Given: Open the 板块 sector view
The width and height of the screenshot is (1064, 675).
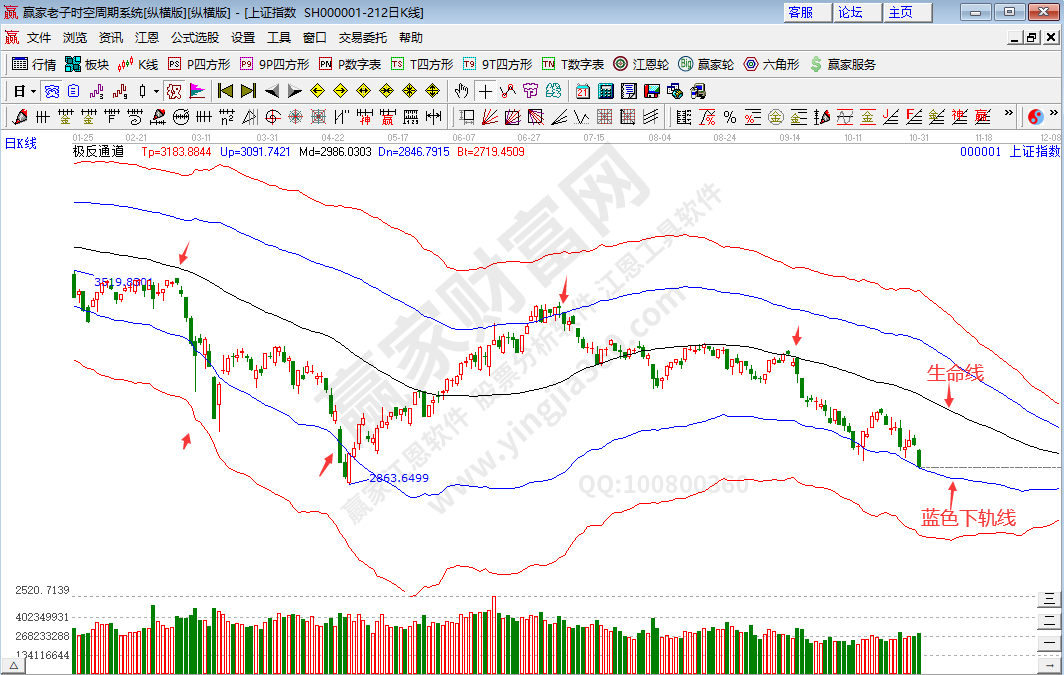Looking at the screenshot, I should (86, 64).
